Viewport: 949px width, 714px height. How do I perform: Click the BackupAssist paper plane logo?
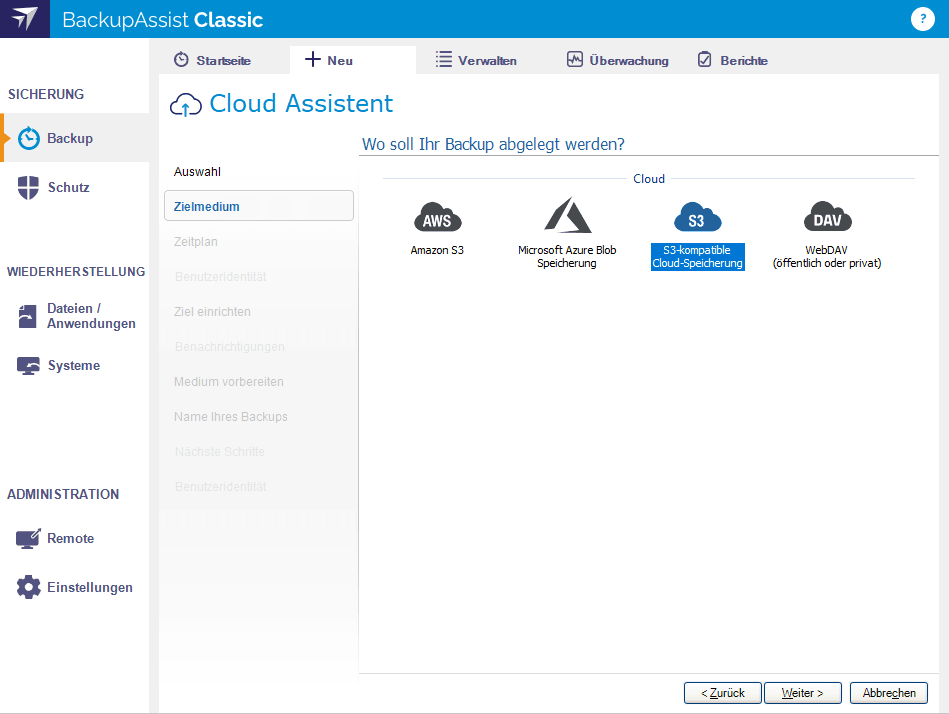click(x=25, y=19)
